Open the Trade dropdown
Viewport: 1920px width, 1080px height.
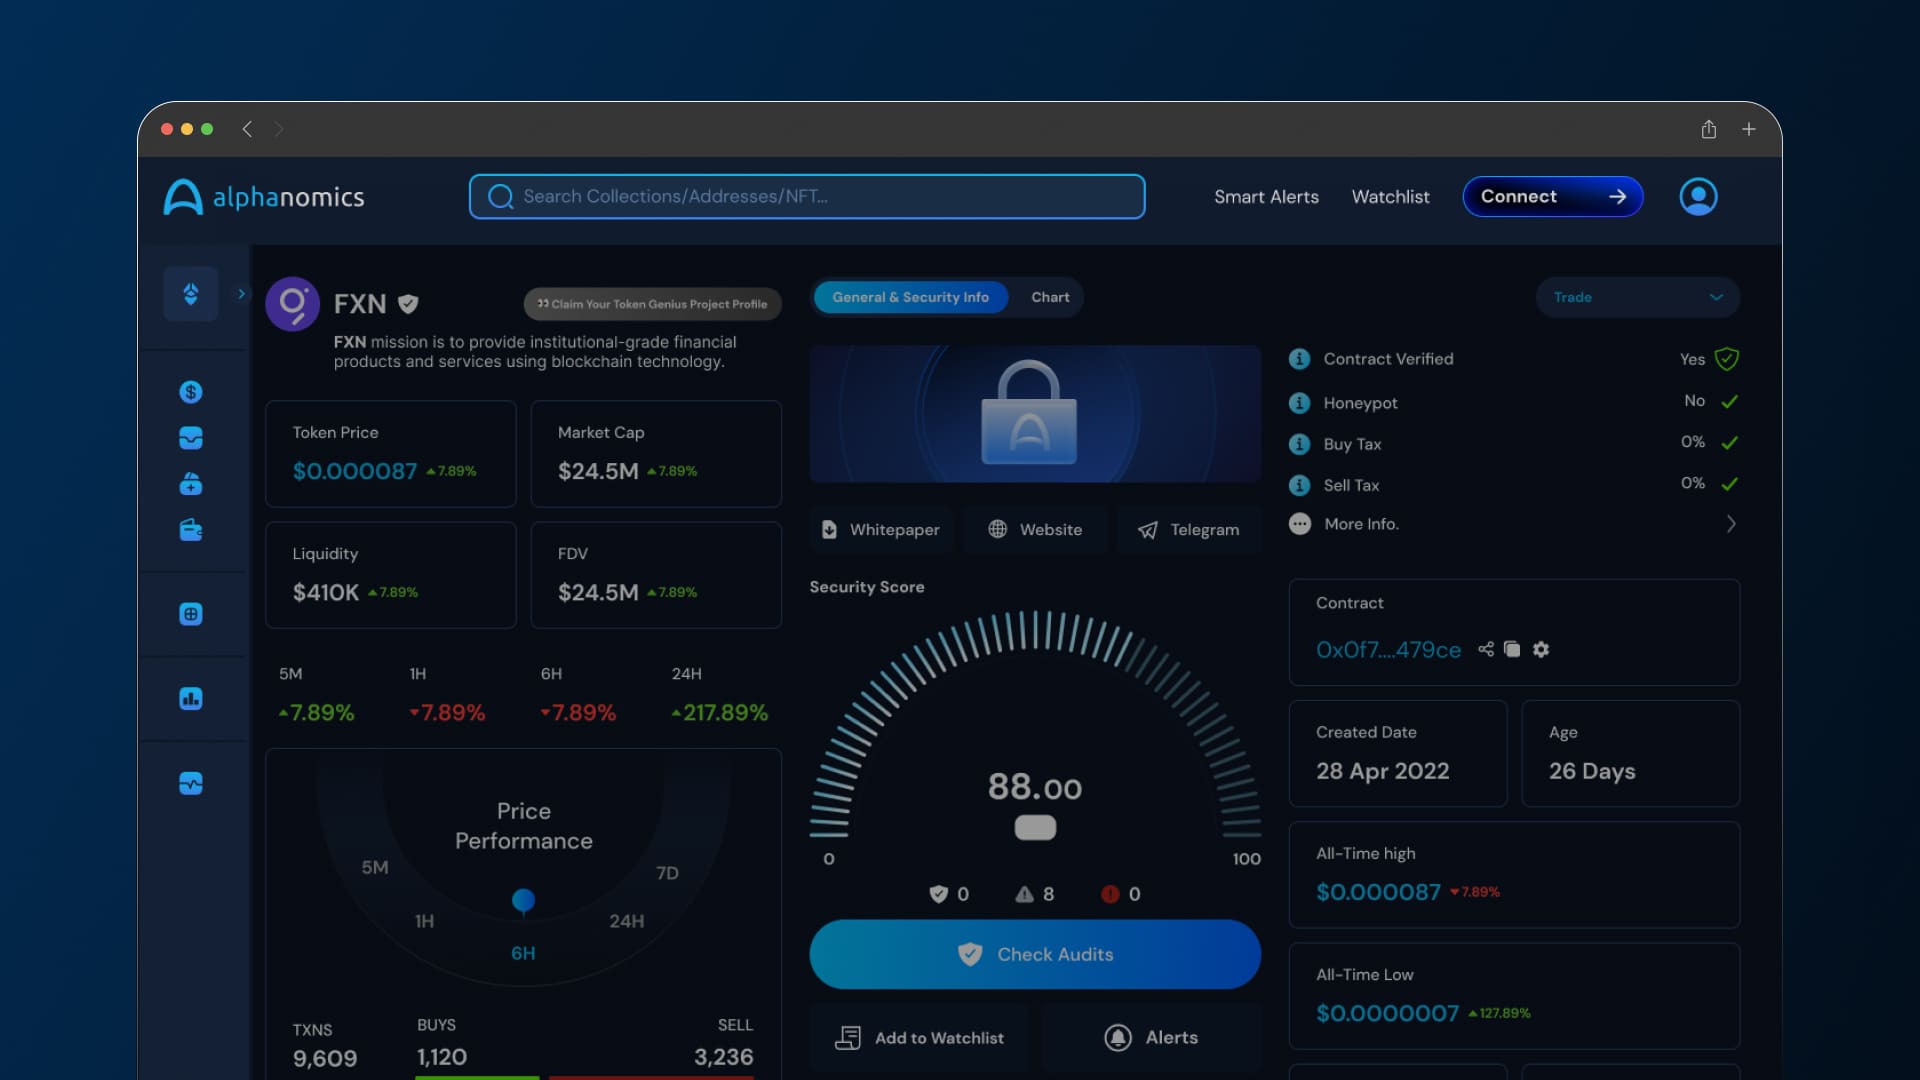click(1638, 297)
